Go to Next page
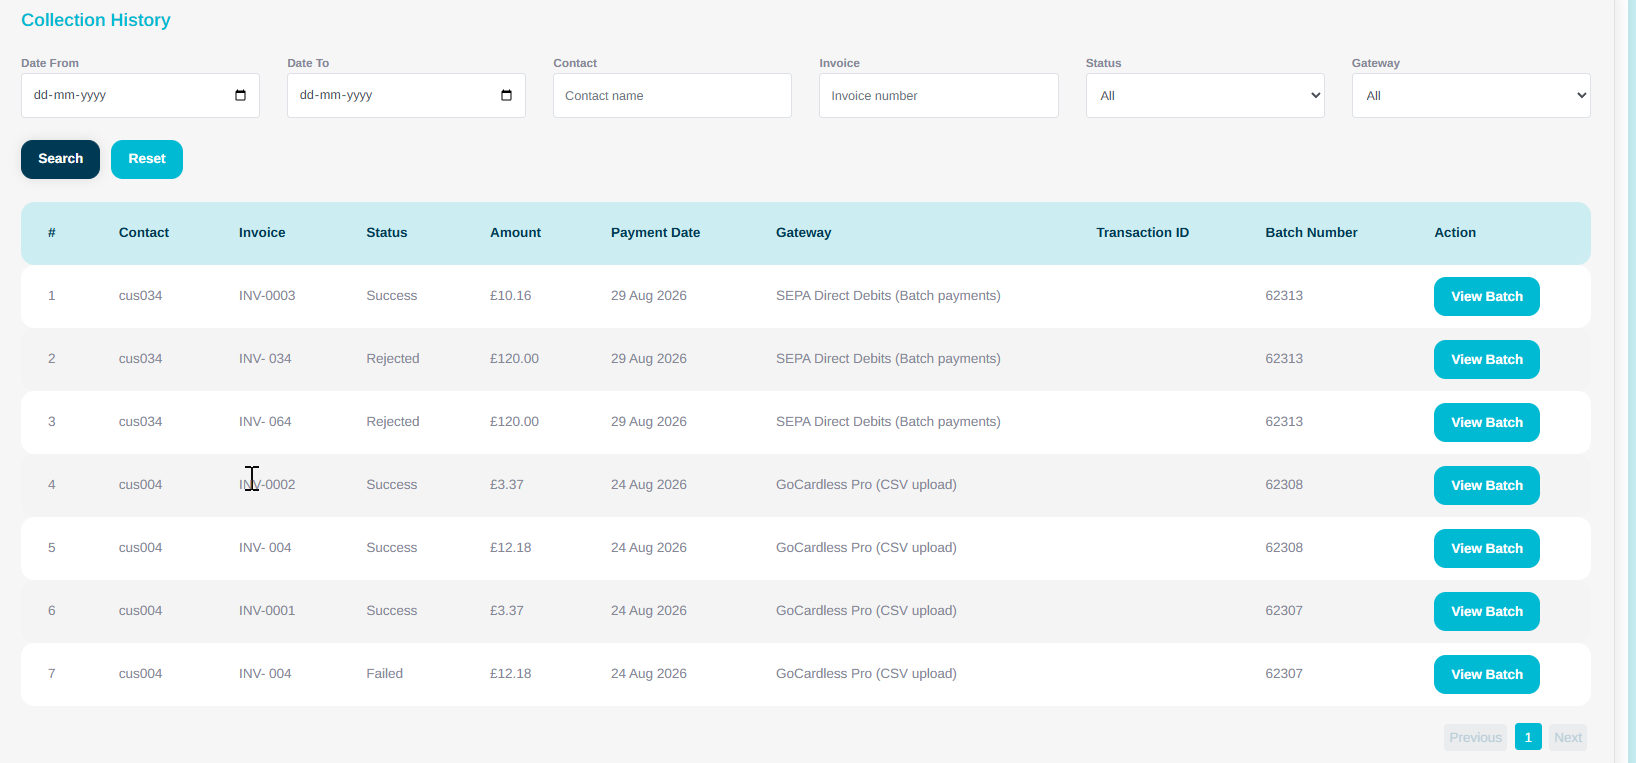1636x763 pixels. point(1568,737)
